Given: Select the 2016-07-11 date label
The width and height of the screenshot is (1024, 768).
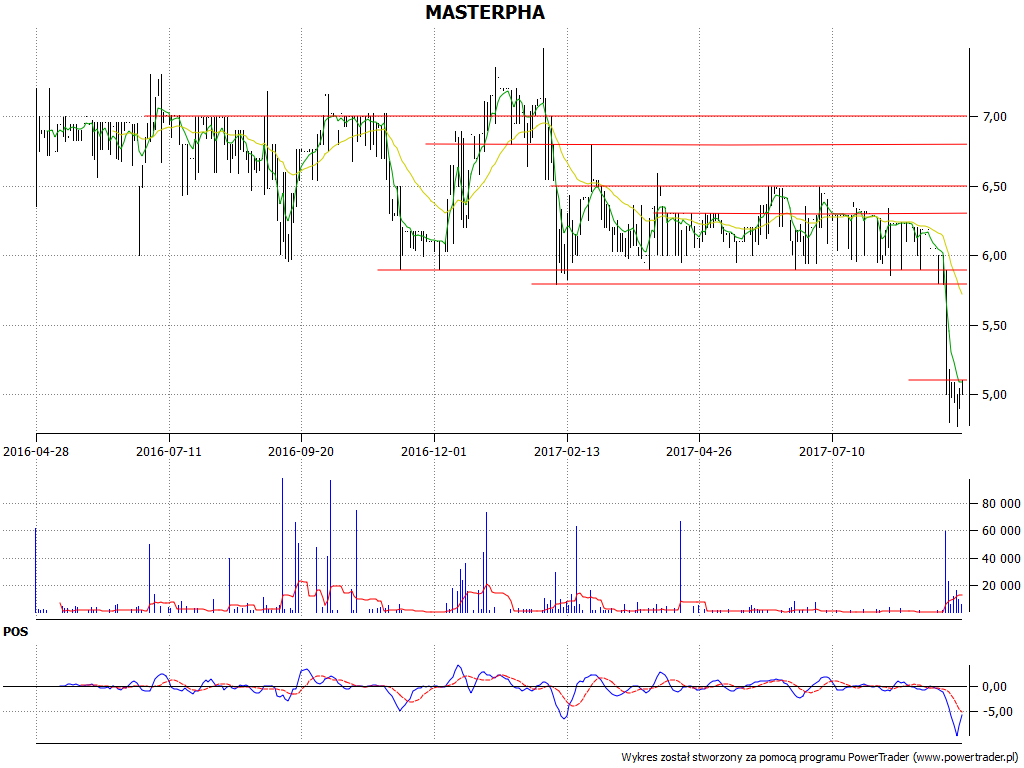Looking at the screenshot, I should pos(168,451).
